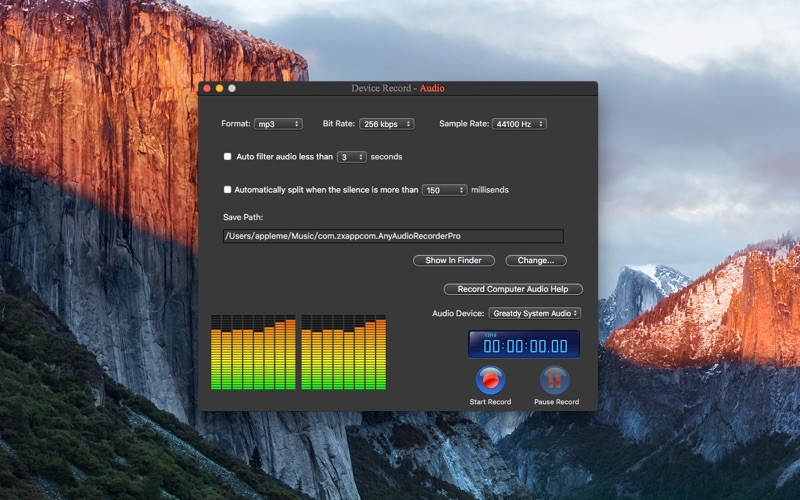Open the Bit Rate 256 kbps dropdown
The width and height of the screenshot is (800, 500).
387,124
